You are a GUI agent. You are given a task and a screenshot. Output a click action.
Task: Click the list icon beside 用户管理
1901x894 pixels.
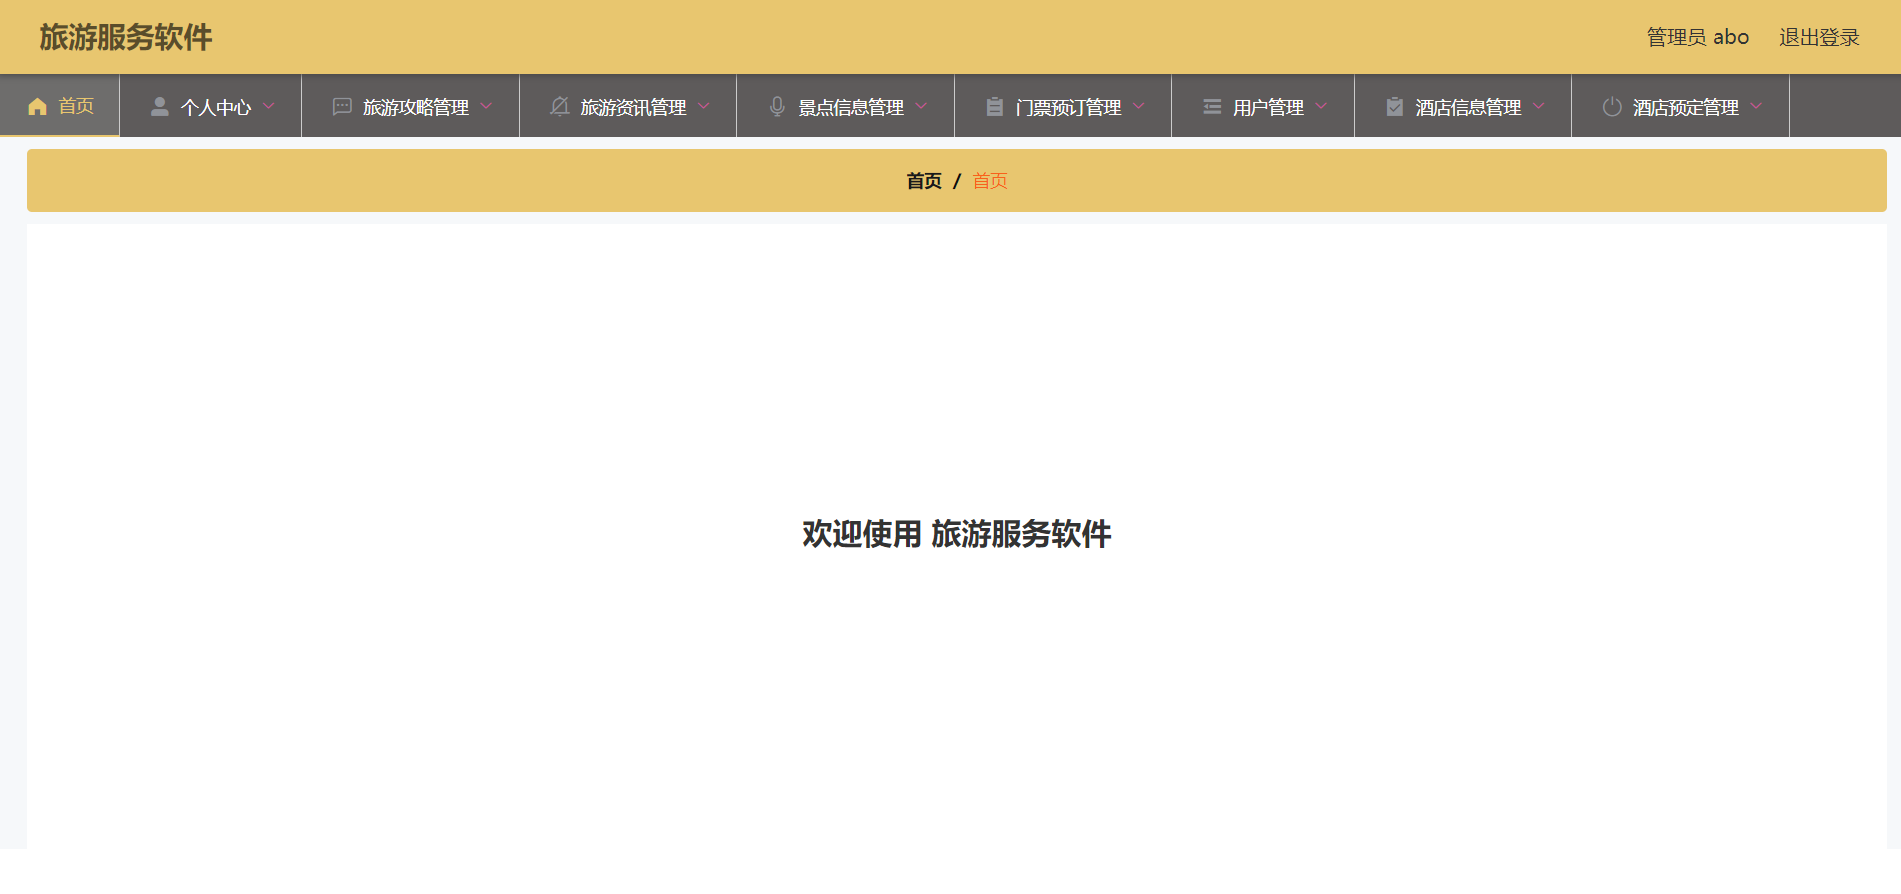(x=1212, y=107)
